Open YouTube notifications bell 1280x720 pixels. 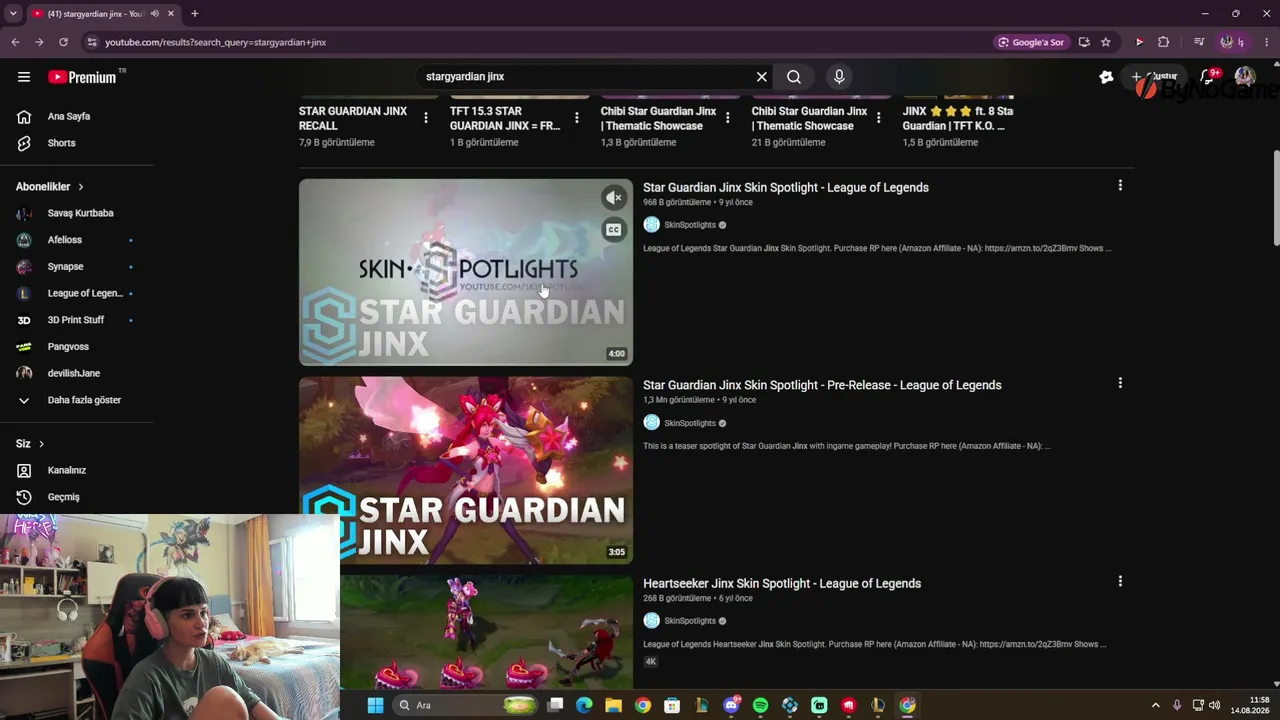click(x=1209, y=77)
